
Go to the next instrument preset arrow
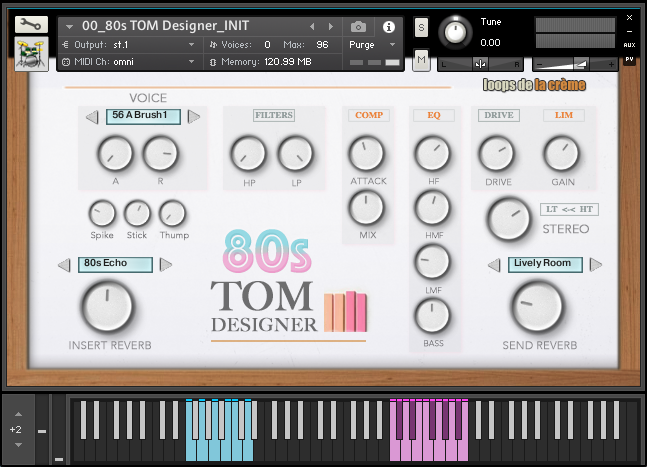coord(331,27)
